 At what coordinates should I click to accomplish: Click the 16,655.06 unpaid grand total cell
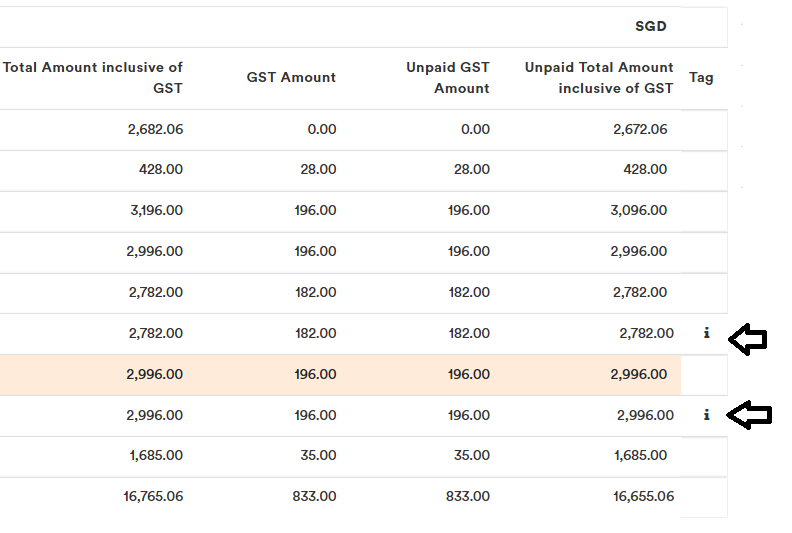(x=643, y=496)
